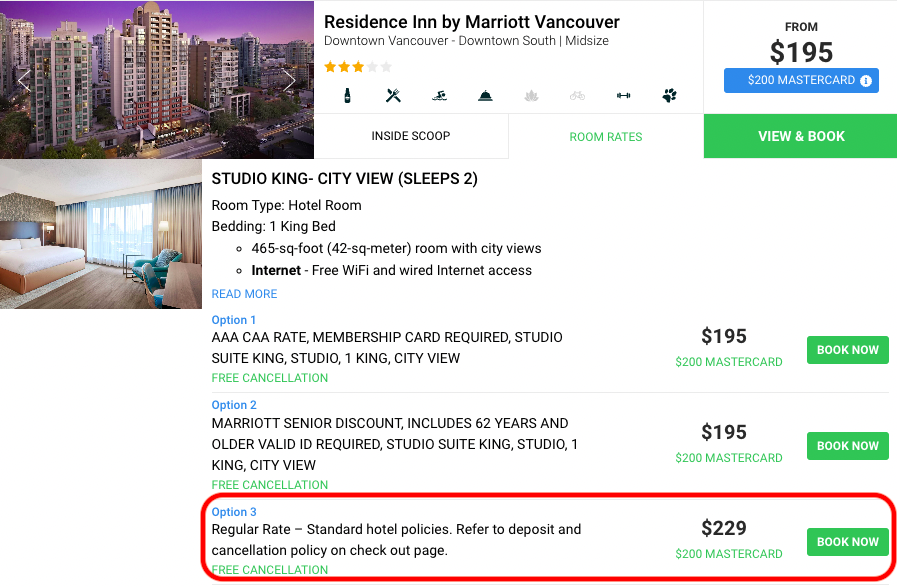Click the swimming pool amenity icon
Viewport: 897px width, 587px height.
(x=439, y=96)
